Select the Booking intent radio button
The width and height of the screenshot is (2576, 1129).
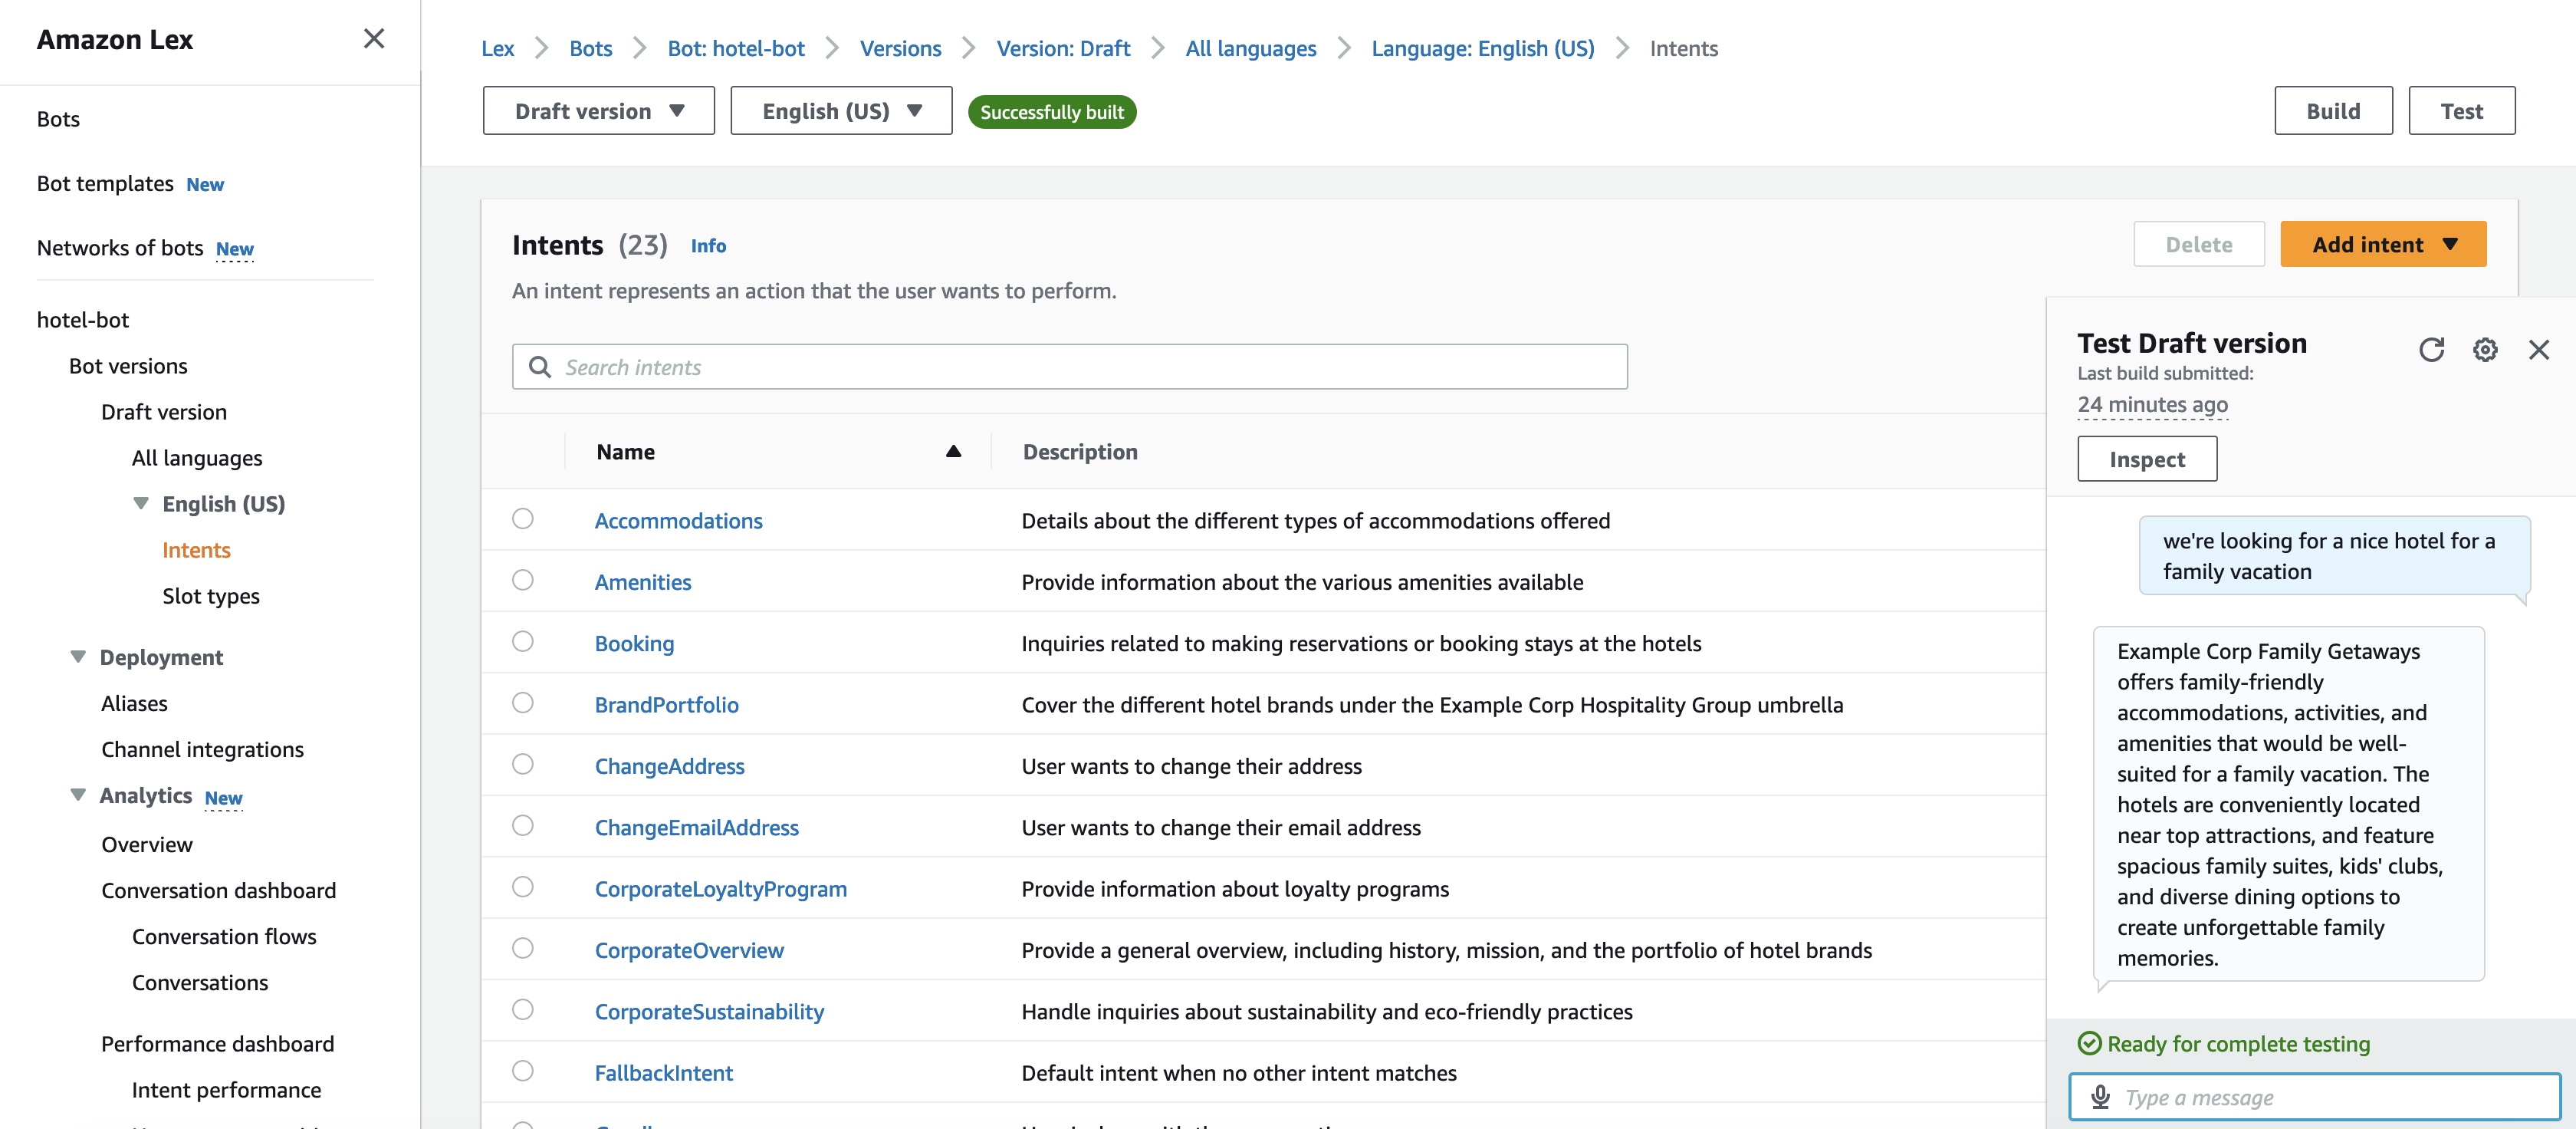tap(523, 642)
